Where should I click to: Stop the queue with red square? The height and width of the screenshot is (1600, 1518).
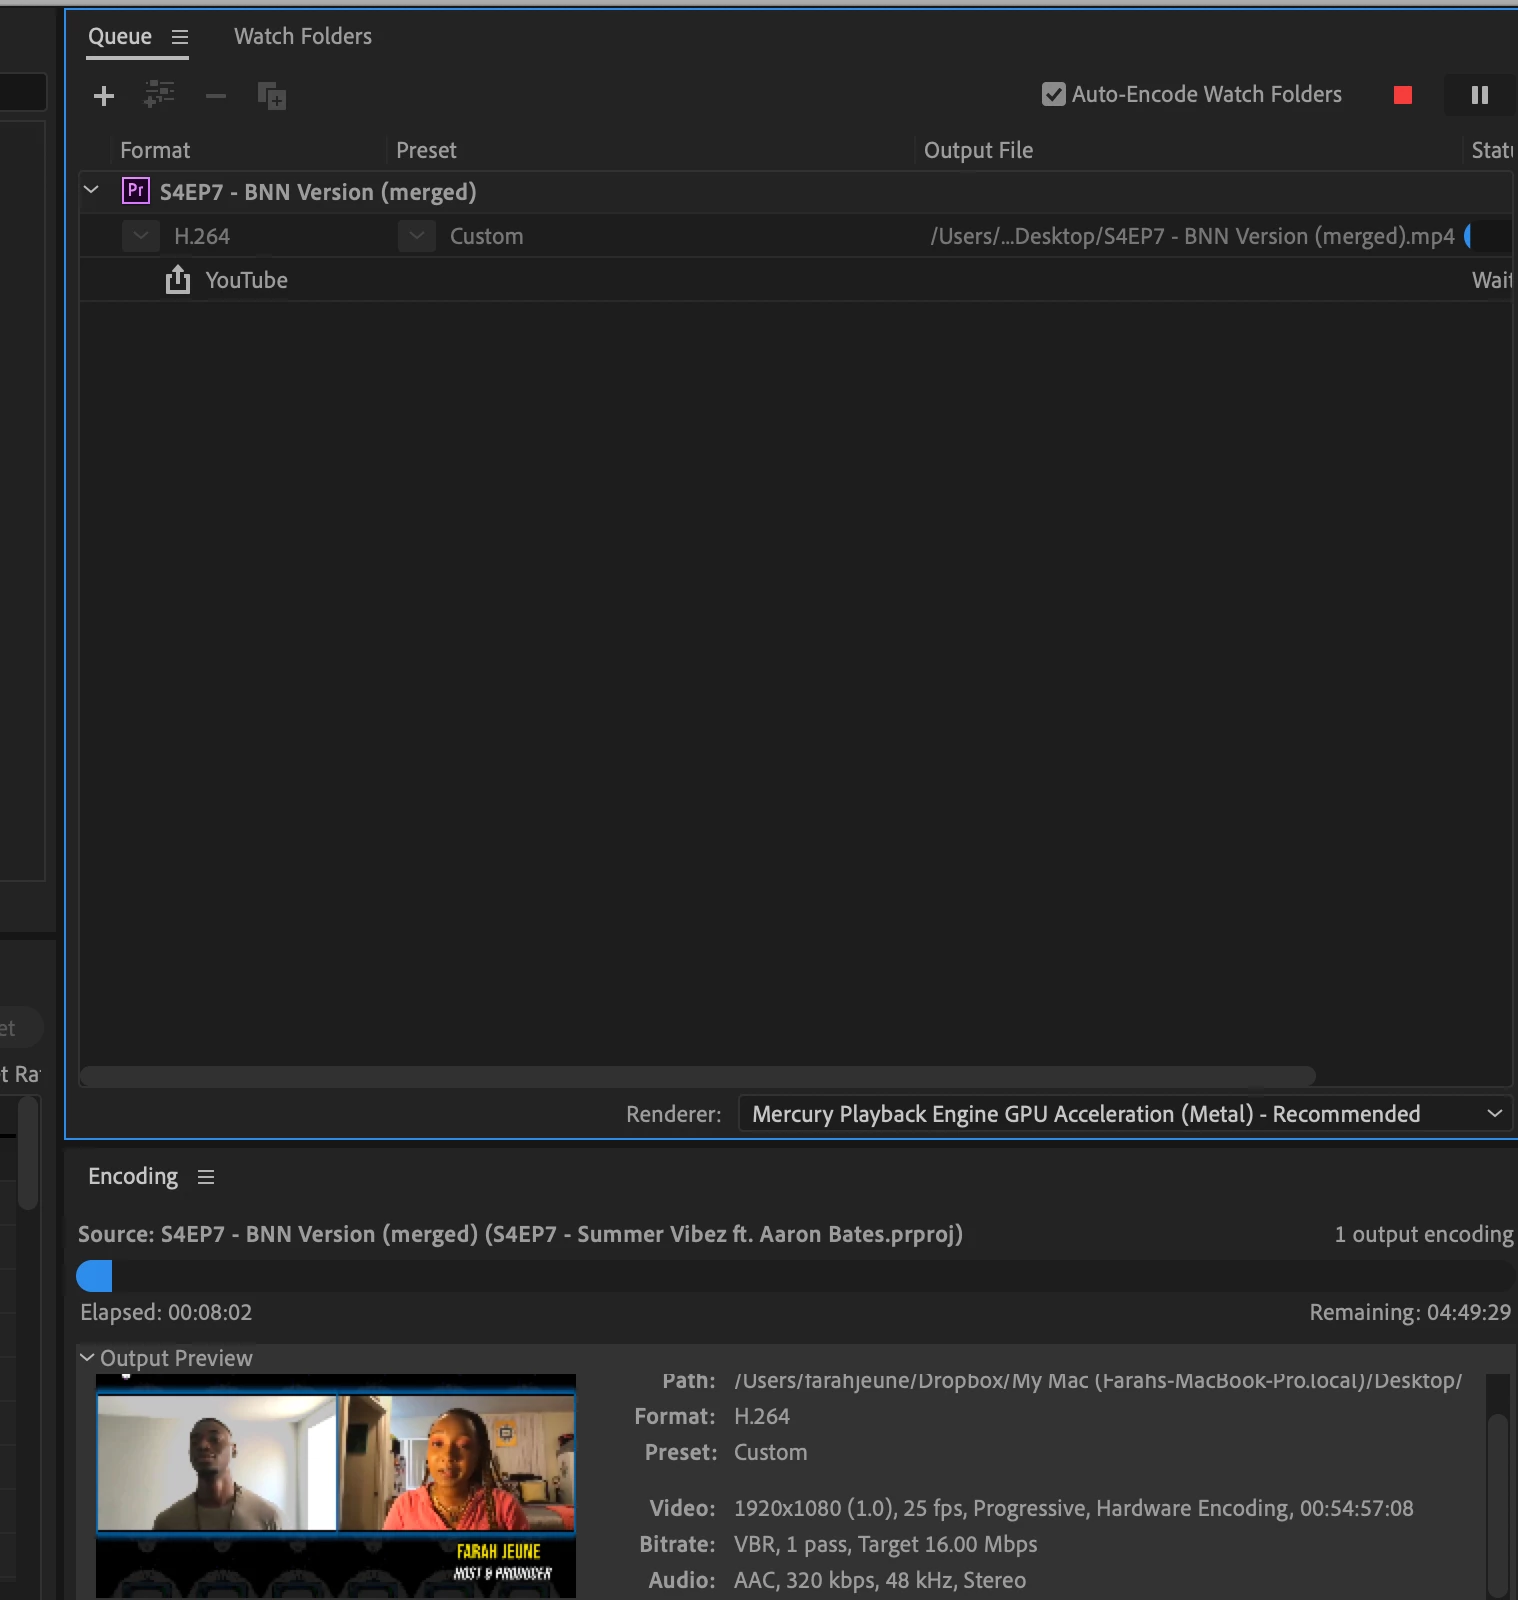pos(1403,95)
